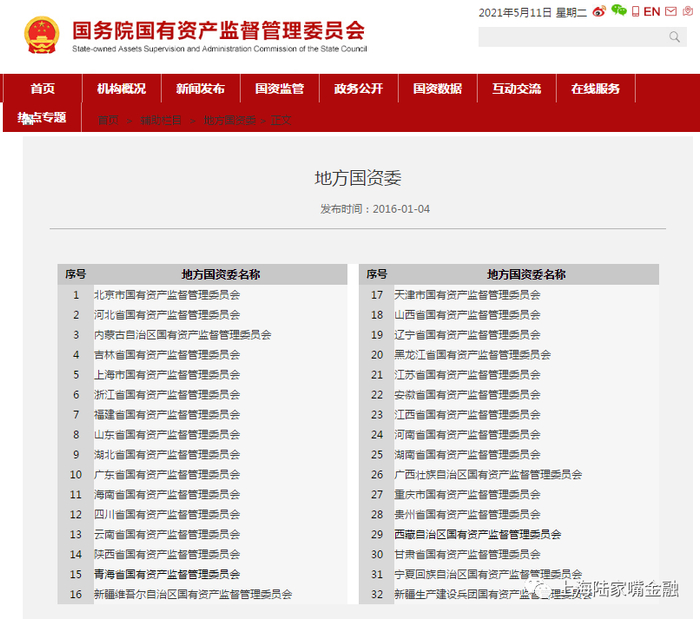Open 新疆维吾尔自治区国有资产监督管理委员会 link
Screen dimensions: 700x619
[x=193, y=594]
